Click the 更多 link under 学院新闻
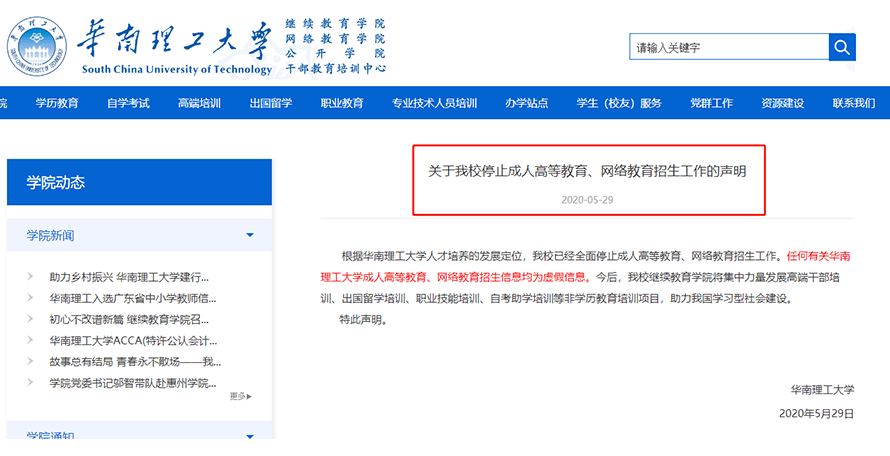890x456 pixels. pyautogui.click(x=240, y=396)
